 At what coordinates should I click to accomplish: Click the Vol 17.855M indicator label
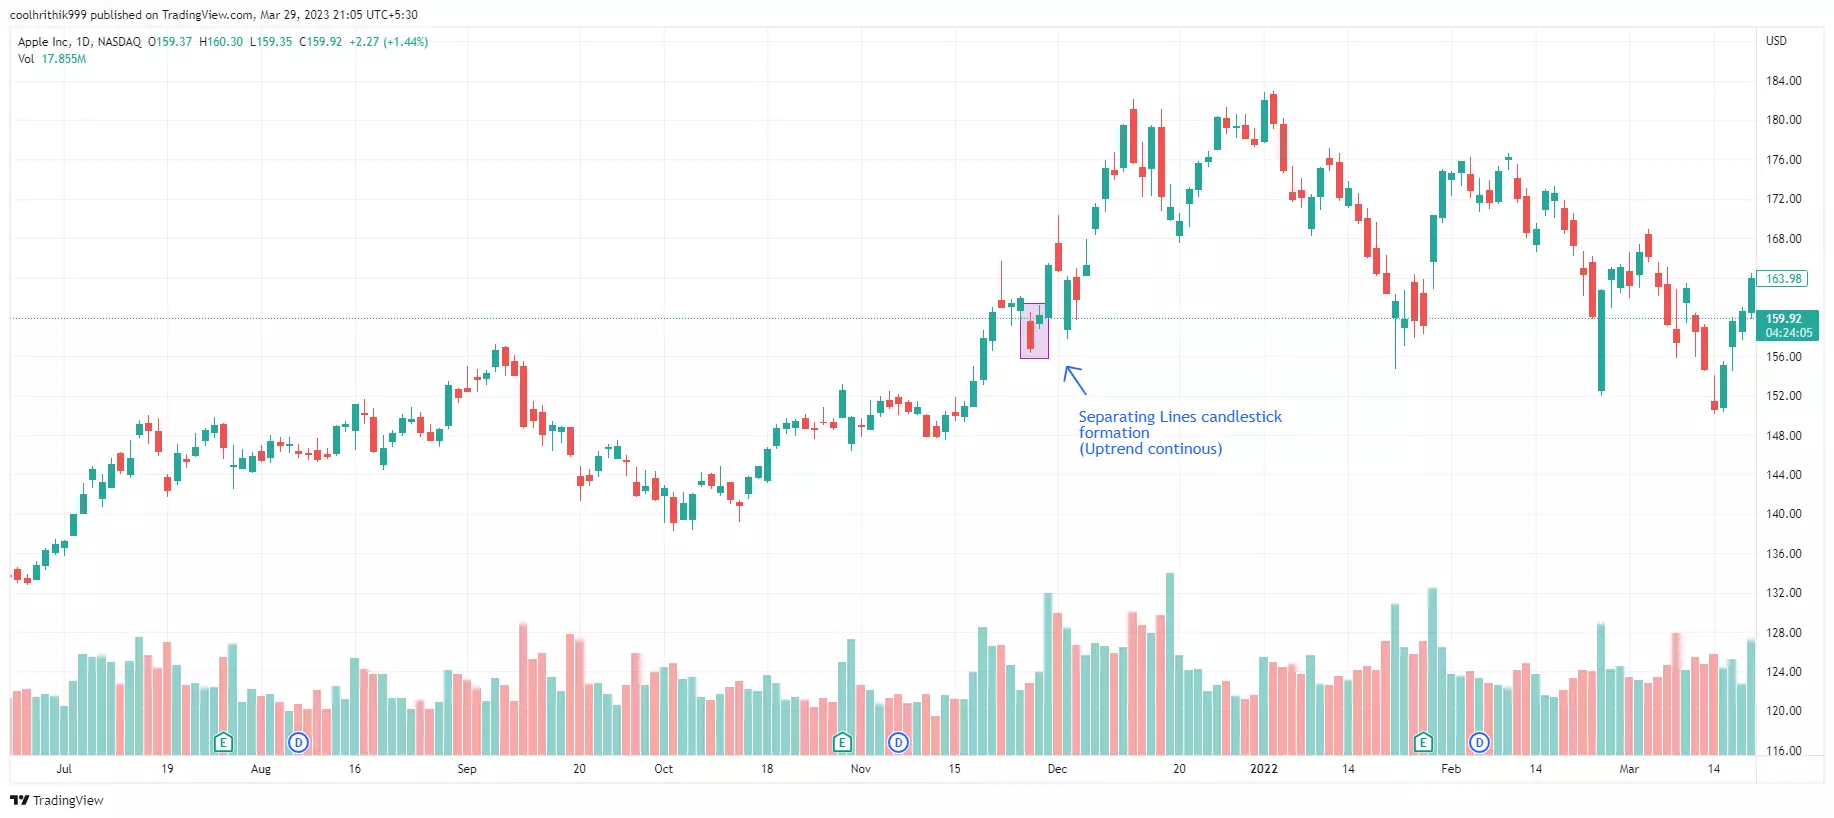tap(52, 59)
